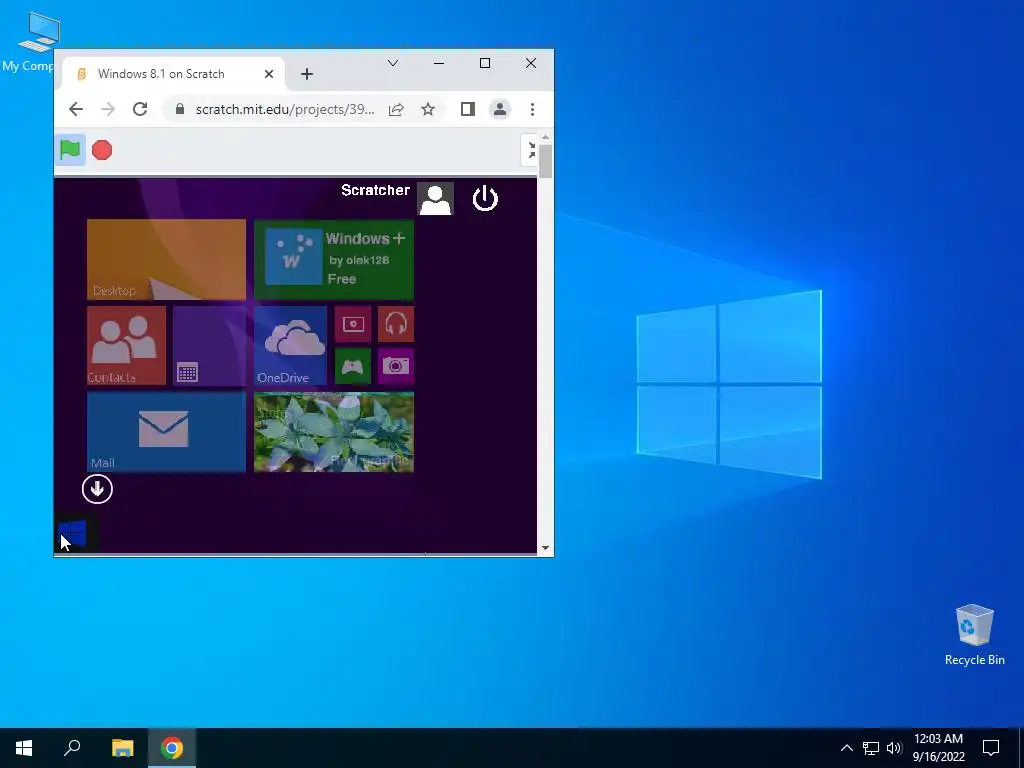Open a new Chrome tab
1024x768 pixels.
tap(307, 74)
